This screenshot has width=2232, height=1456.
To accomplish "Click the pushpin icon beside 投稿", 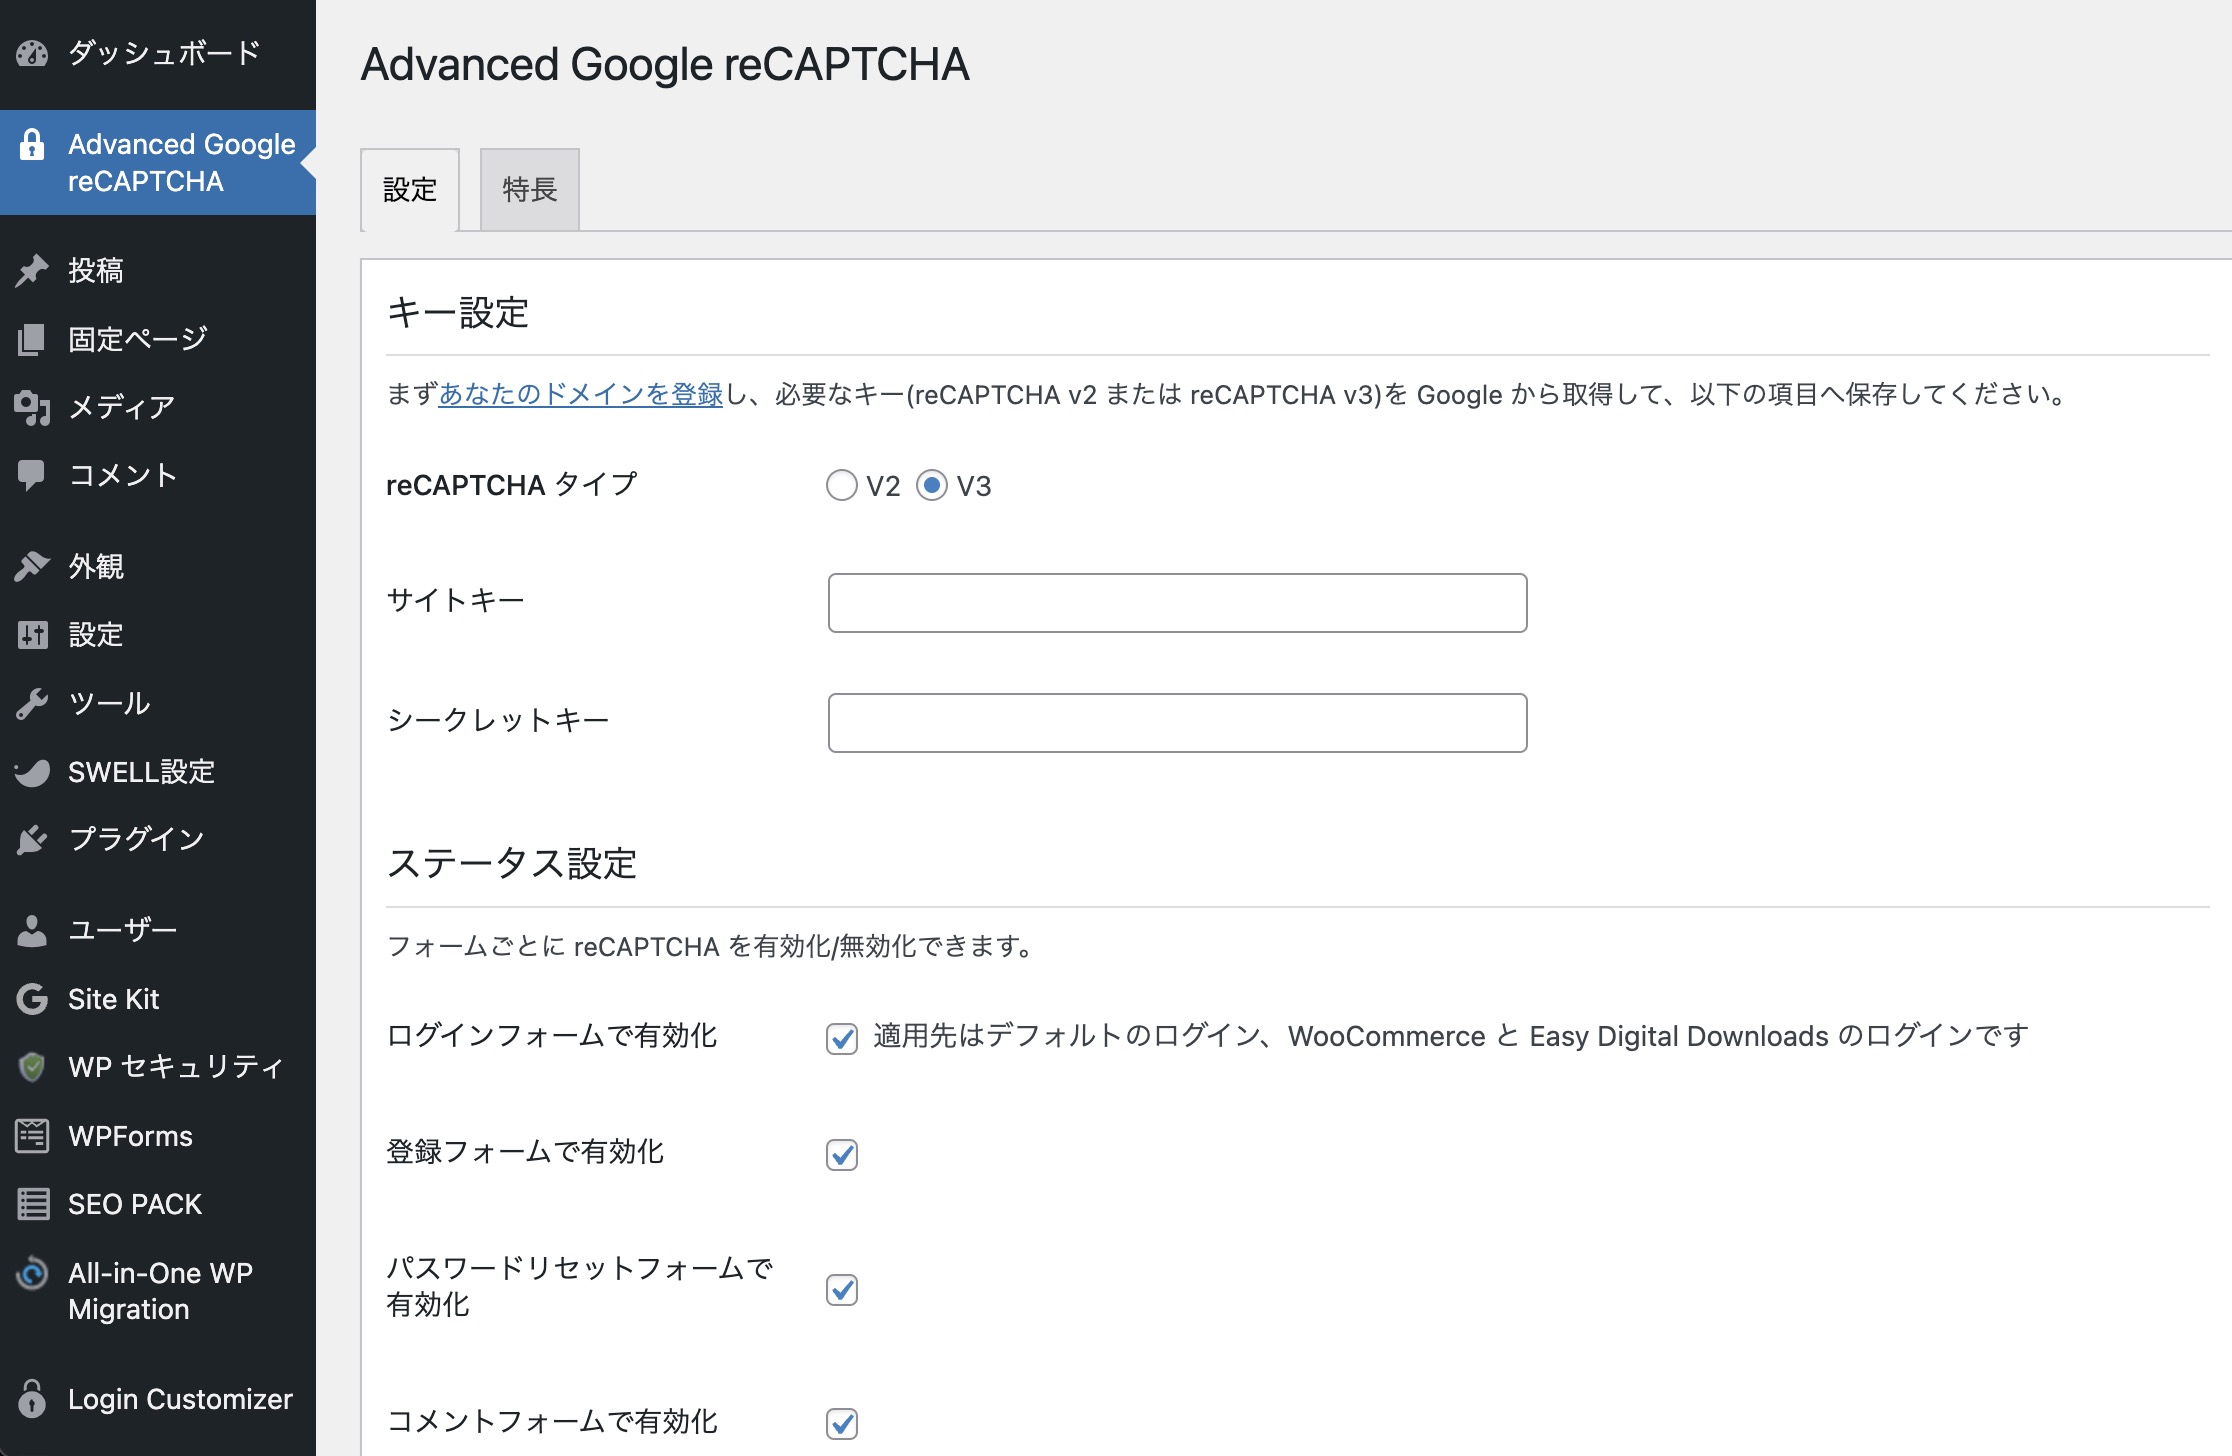I will coord(32,270).
